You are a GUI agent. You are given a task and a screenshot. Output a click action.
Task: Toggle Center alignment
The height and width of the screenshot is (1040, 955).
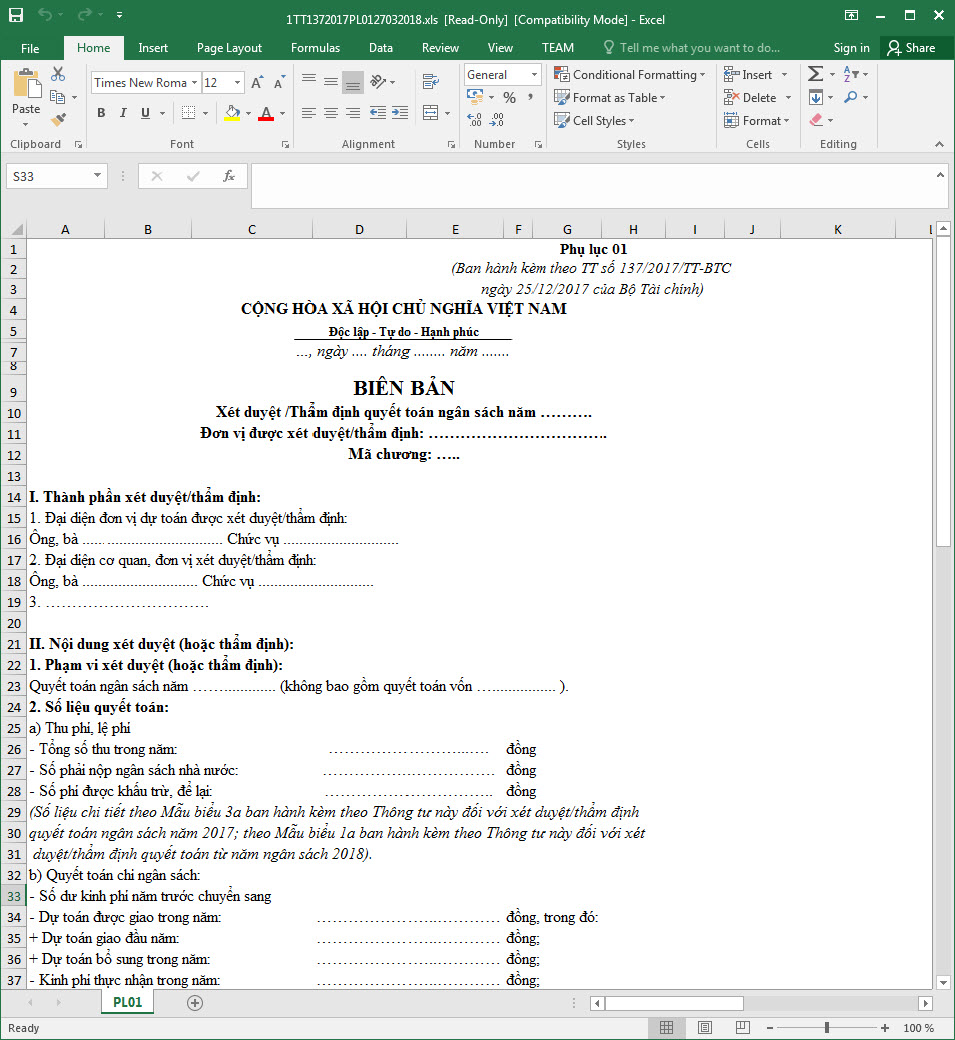pos(331,113)
